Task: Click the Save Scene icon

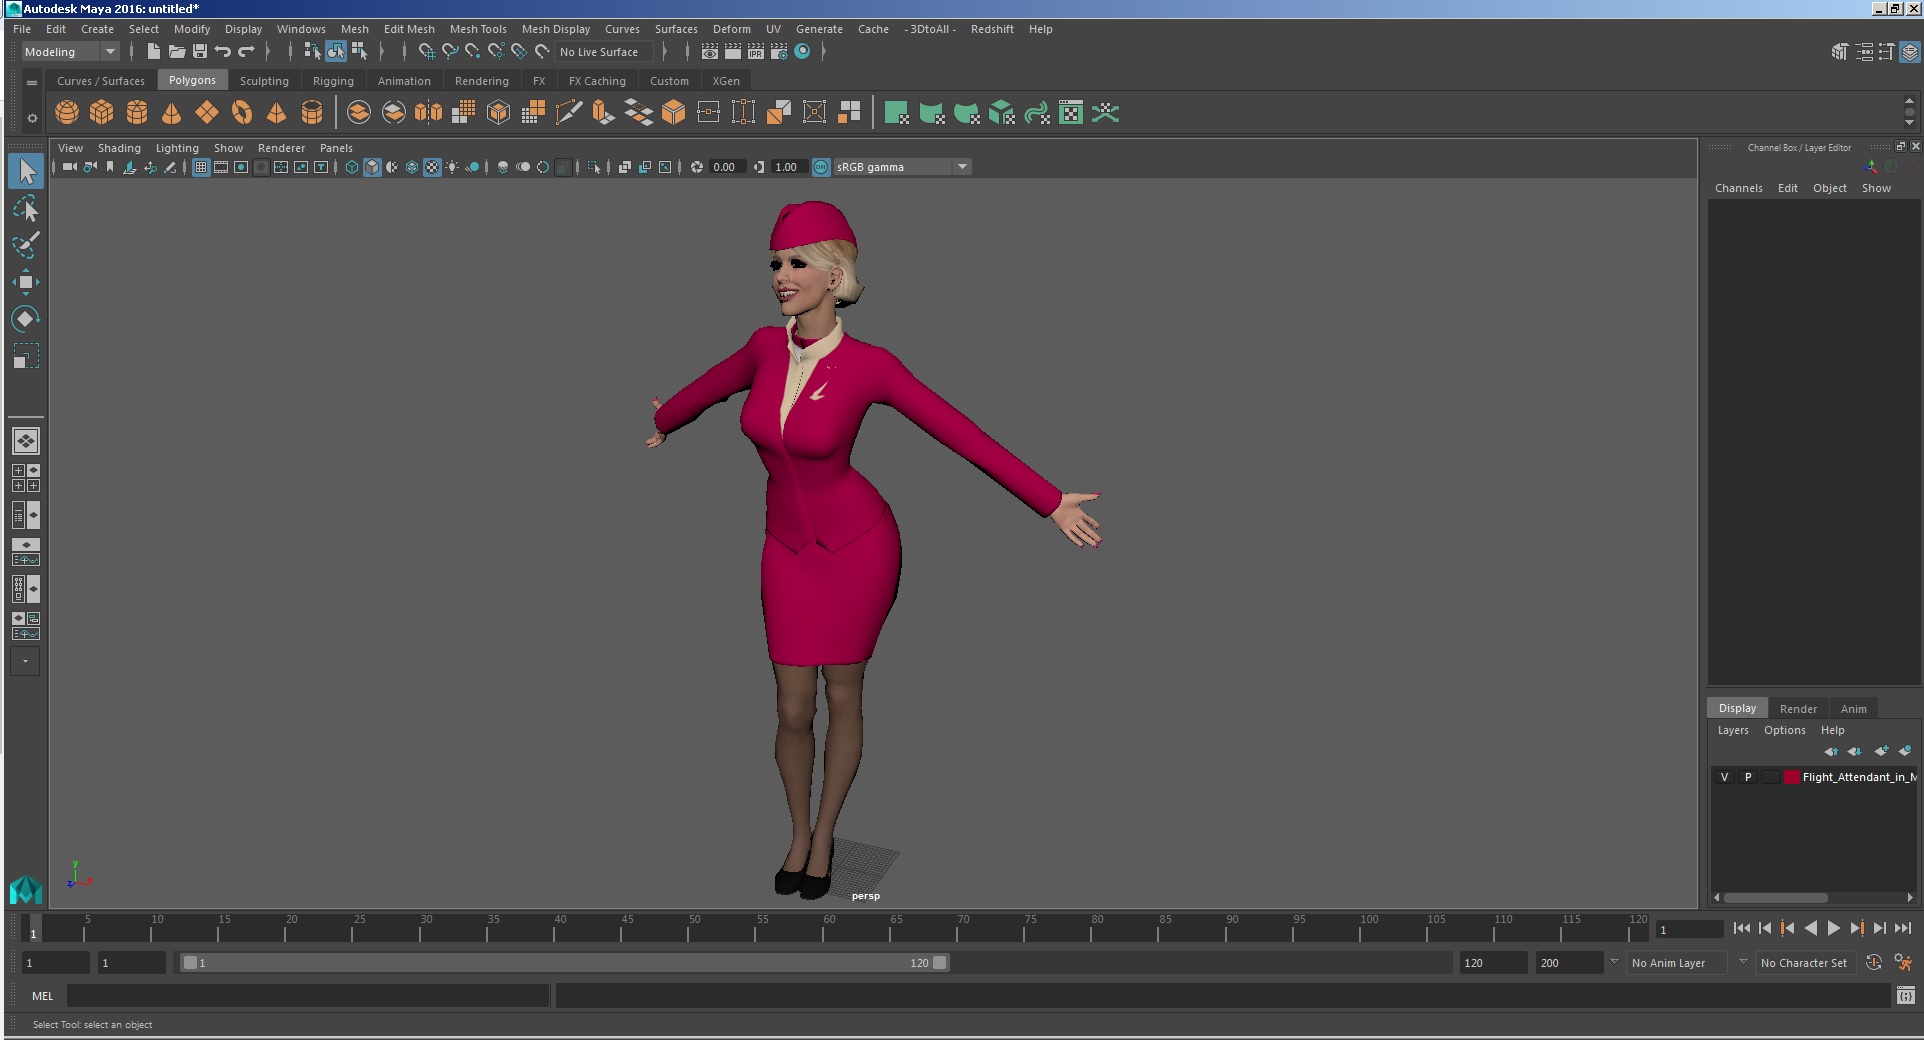Action: click(200, 52)
